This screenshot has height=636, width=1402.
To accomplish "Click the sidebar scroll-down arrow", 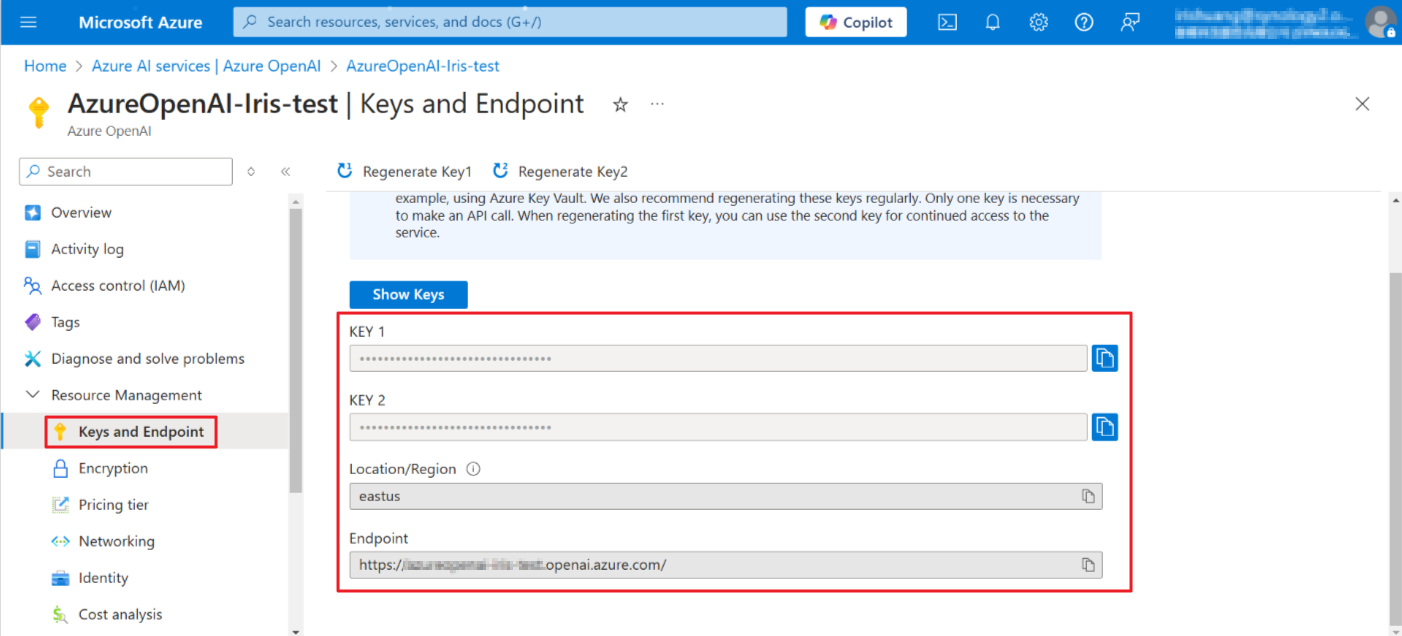I will tap(295, 631).
